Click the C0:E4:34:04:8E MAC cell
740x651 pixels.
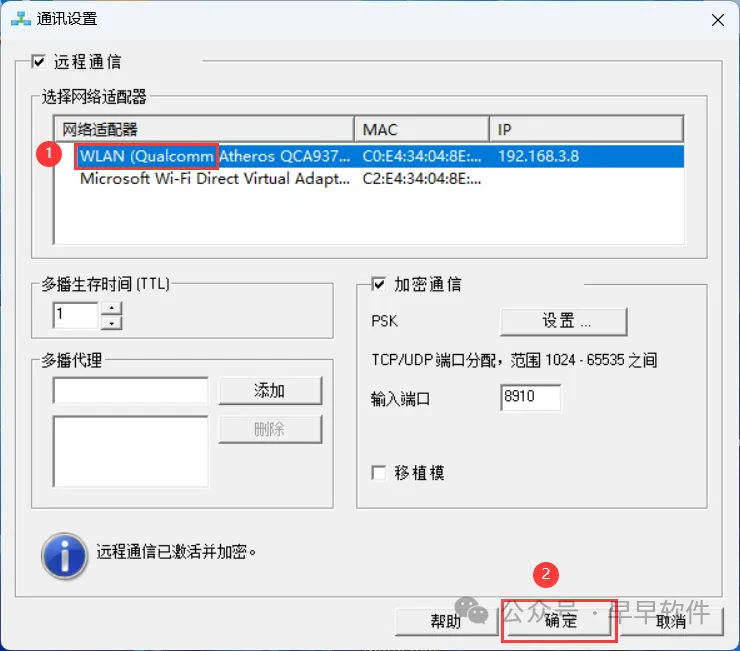point(422,156)
